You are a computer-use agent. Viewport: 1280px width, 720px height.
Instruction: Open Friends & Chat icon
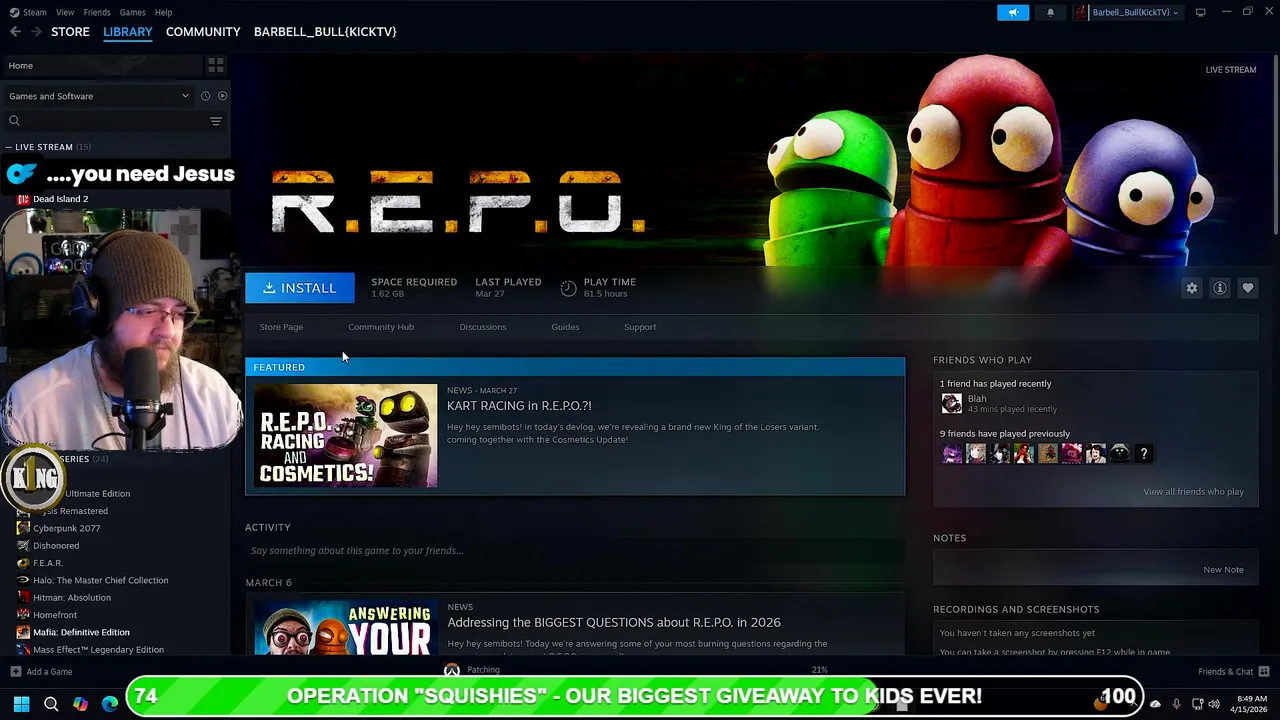click(x=1264, y=671)
